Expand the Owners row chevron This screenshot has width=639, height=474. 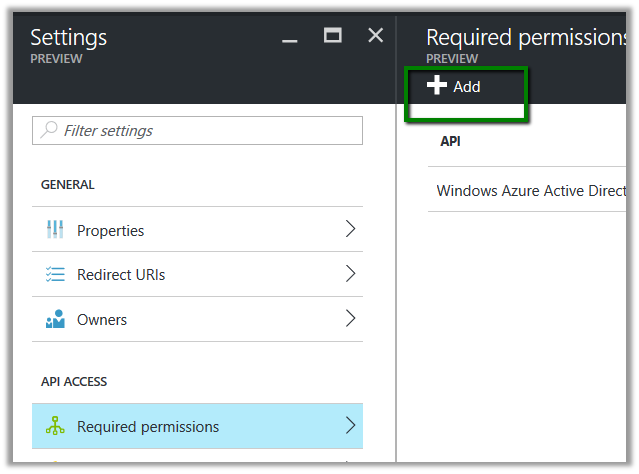(x=350, y=319)
